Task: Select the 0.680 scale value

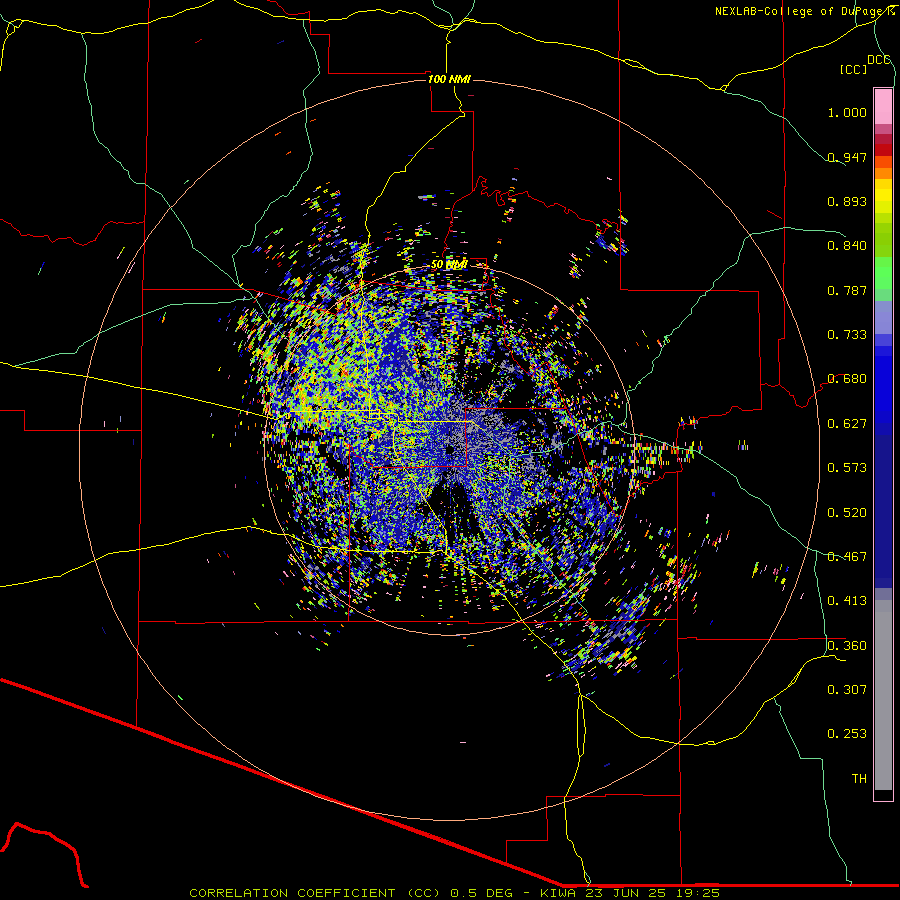Action: pos(847,379)
